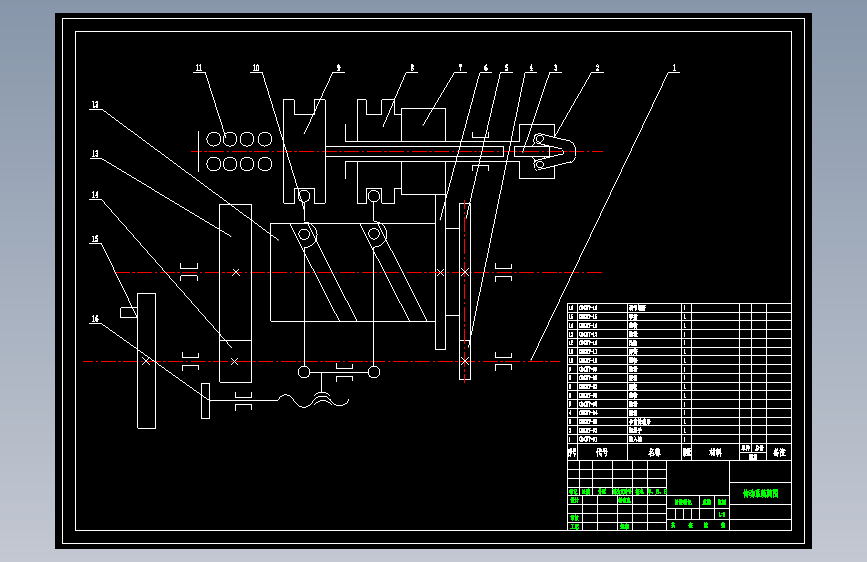Select callout number 6 label
This screenshot has width=867, height=562.
click(x=486, y=67)
